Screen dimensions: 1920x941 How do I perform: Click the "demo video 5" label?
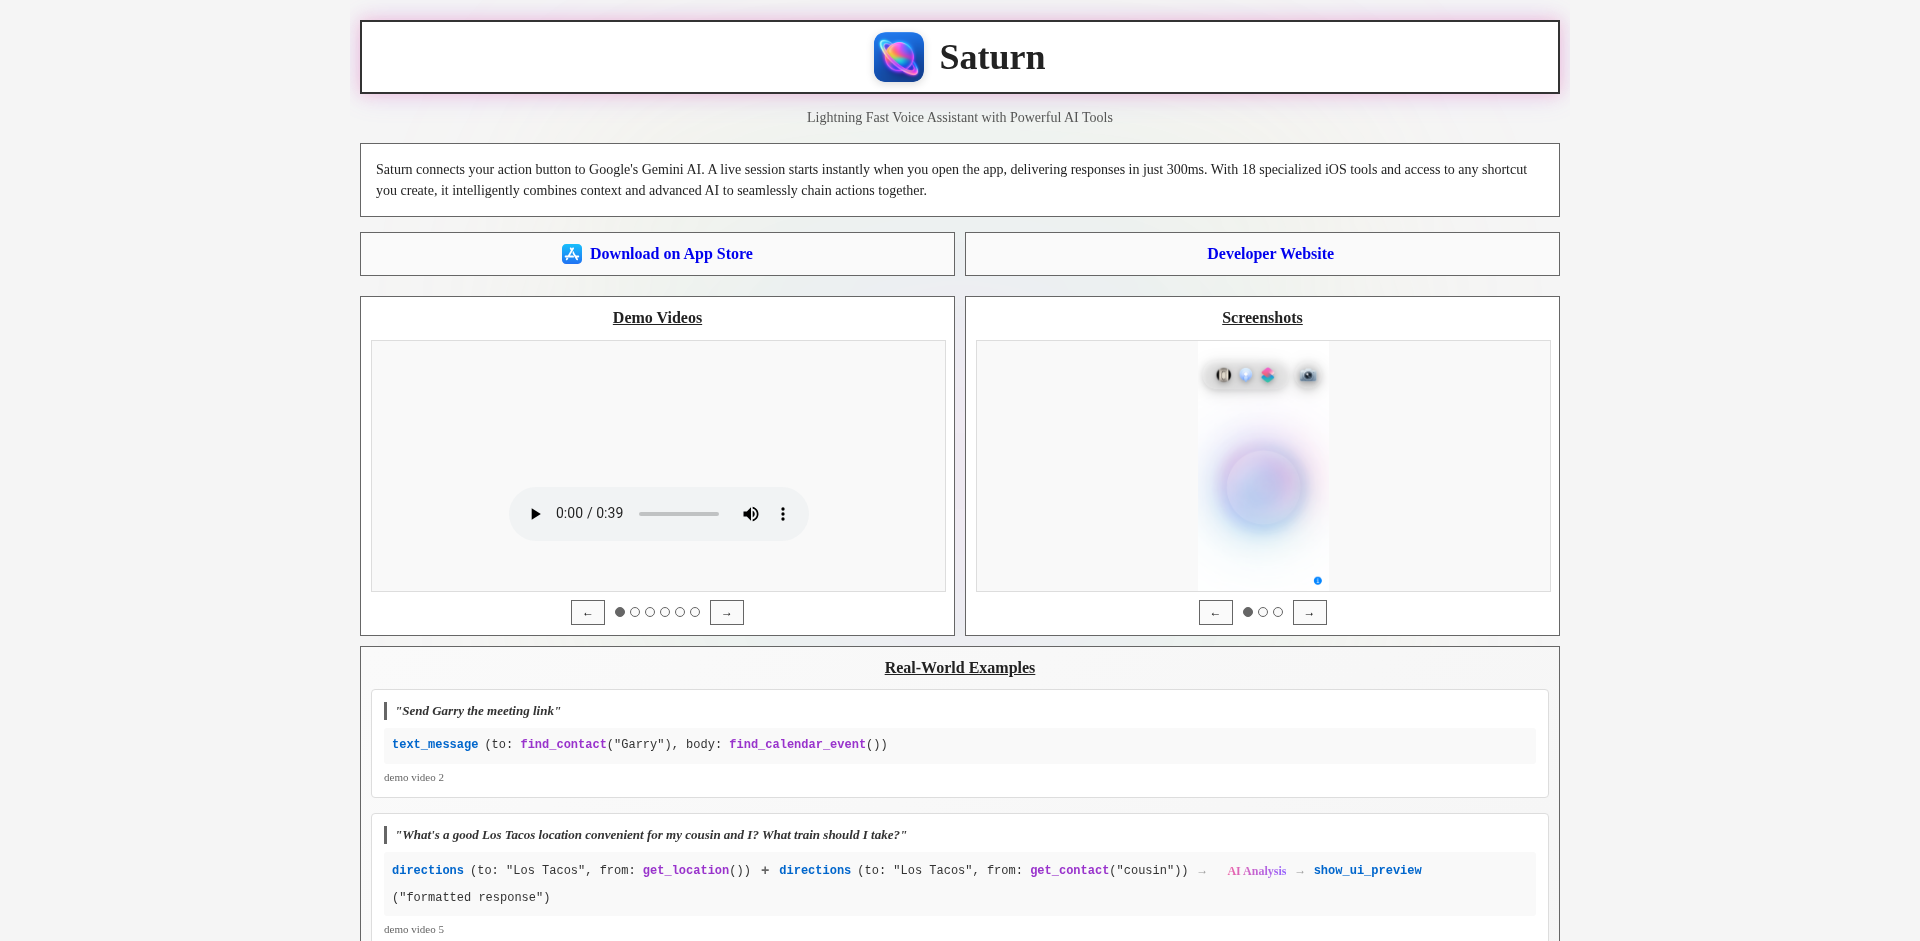pyautogui.click(x=414, y=929)
